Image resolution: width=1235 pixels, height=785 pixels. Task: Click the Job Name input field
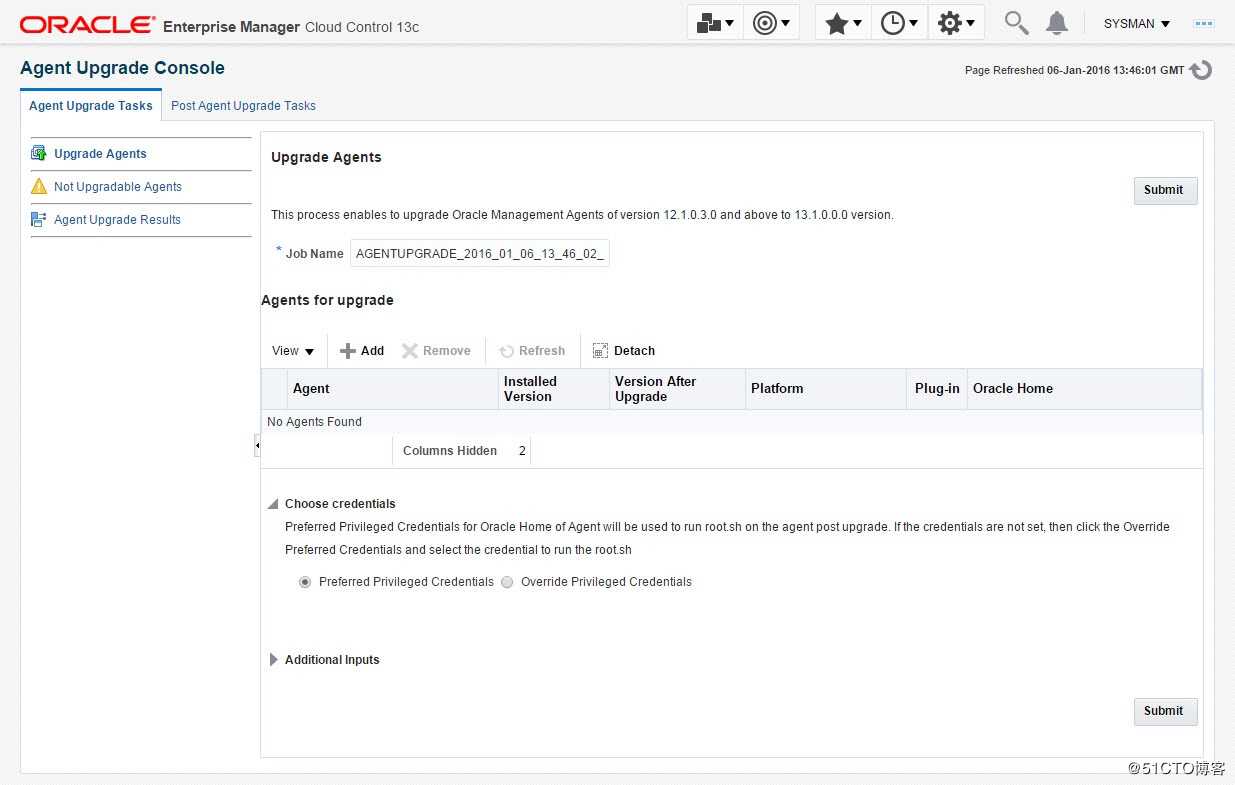480,254
